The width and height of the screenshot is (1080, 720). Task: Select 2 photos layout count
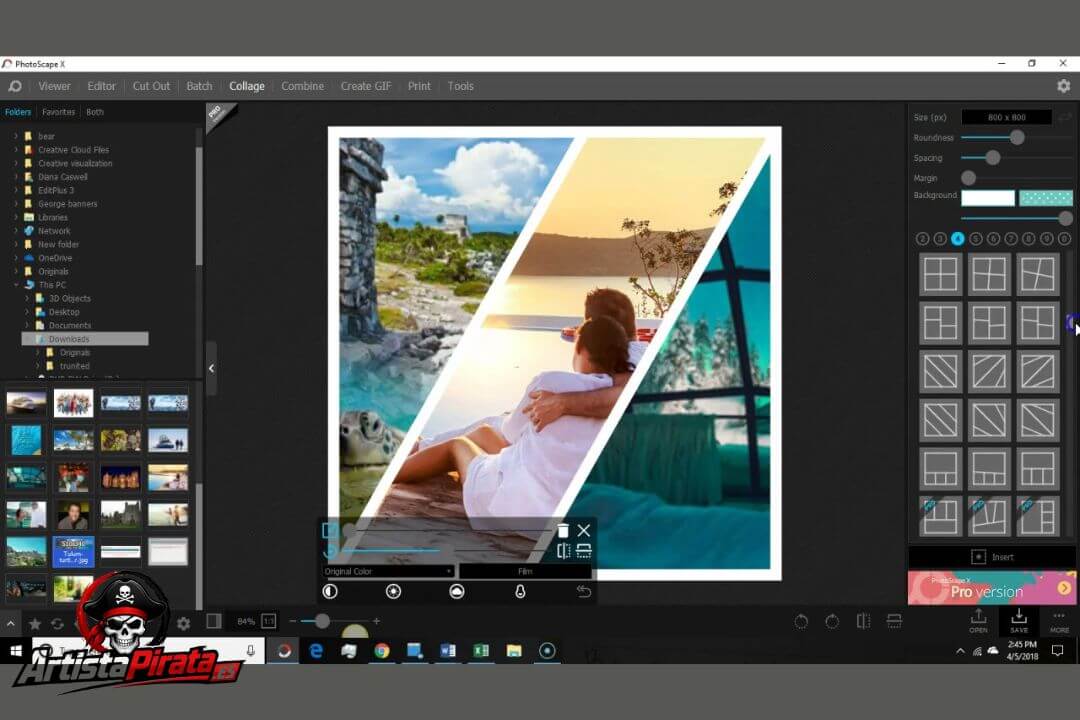point(922,238)
